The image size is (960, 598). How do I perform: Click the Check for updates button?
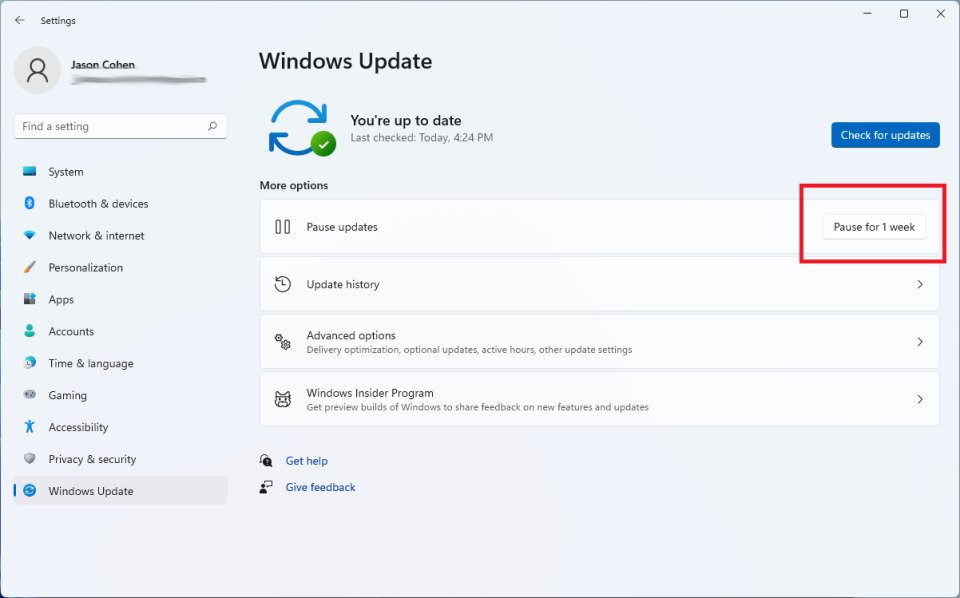[885, 135]
